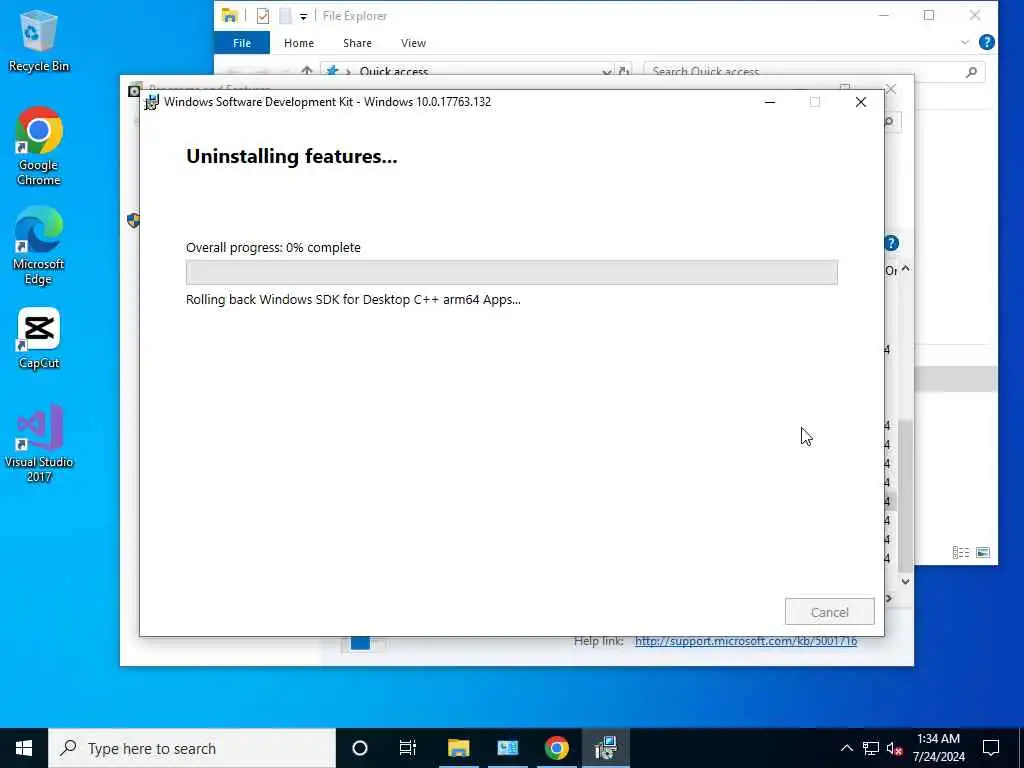Click the Programs and Features vertical scrollbar thumb

905,495
